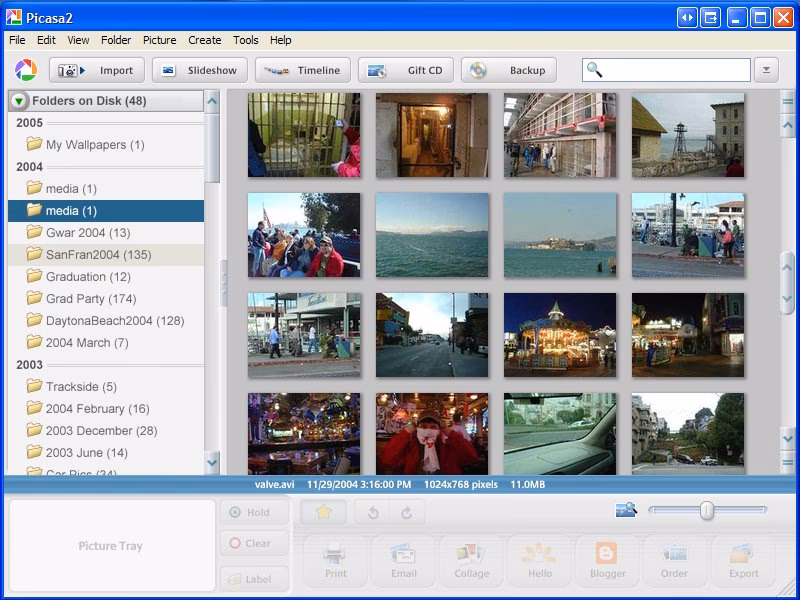Clear the Picture Tray
Screen dimensions: 800x600
(x=254, y=544)
